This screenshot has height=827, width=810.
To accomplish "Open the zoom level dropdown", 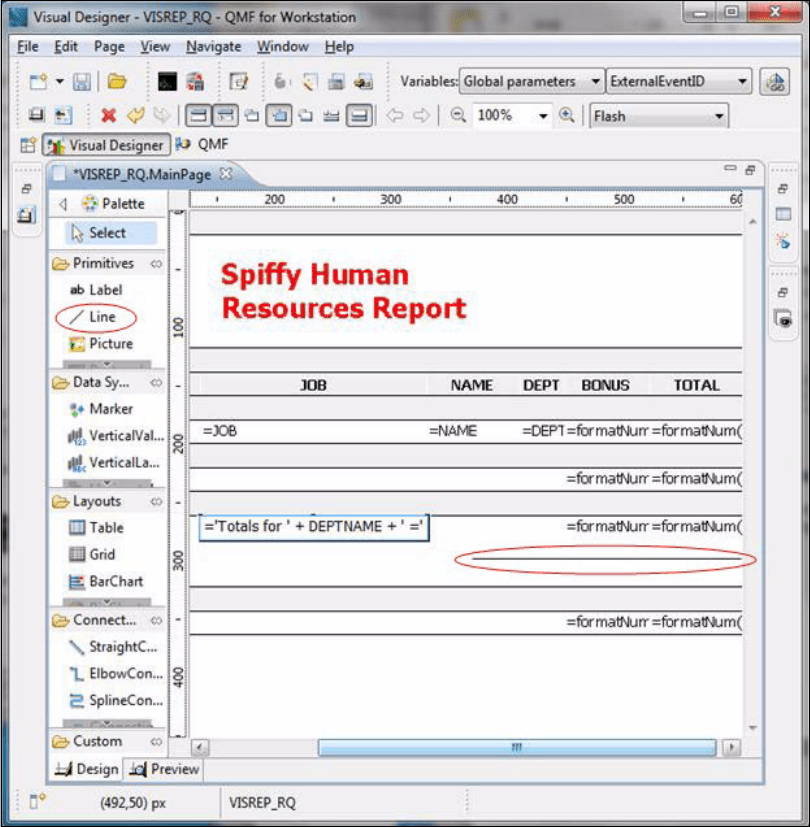I will pos(544,115).
